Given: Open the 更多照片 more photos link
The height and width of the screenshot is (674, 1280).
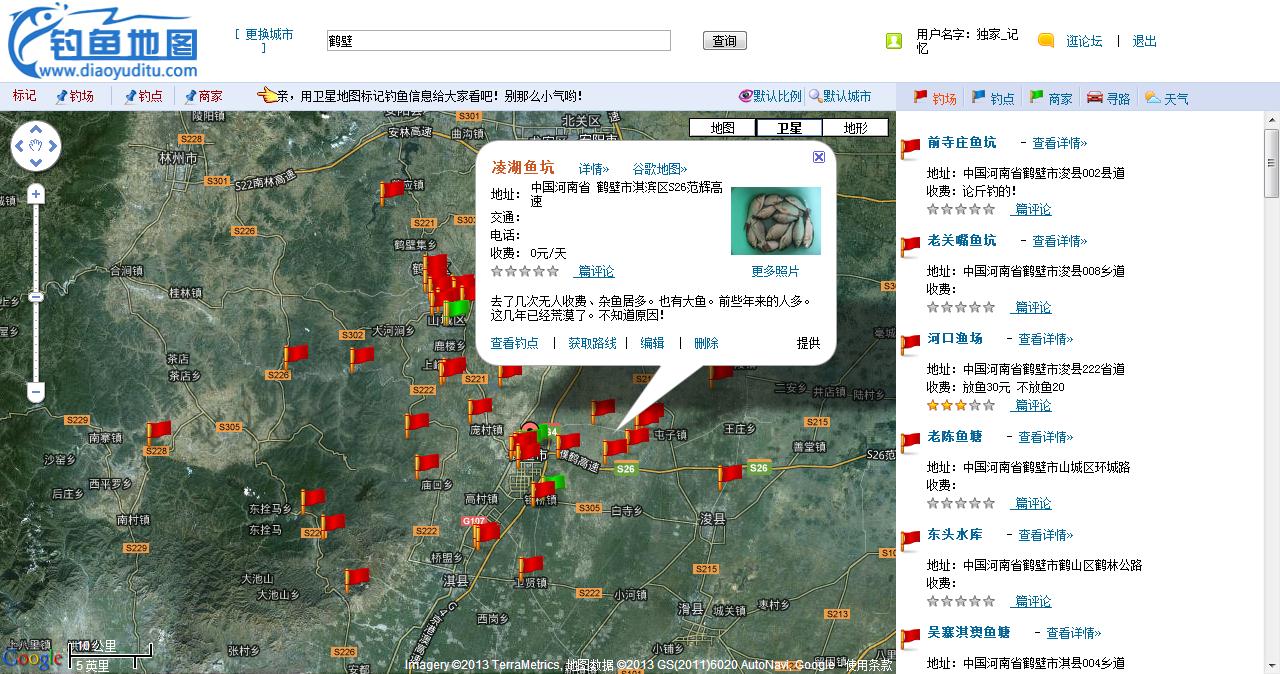Looking at the screenshot, I should [776, 271].
